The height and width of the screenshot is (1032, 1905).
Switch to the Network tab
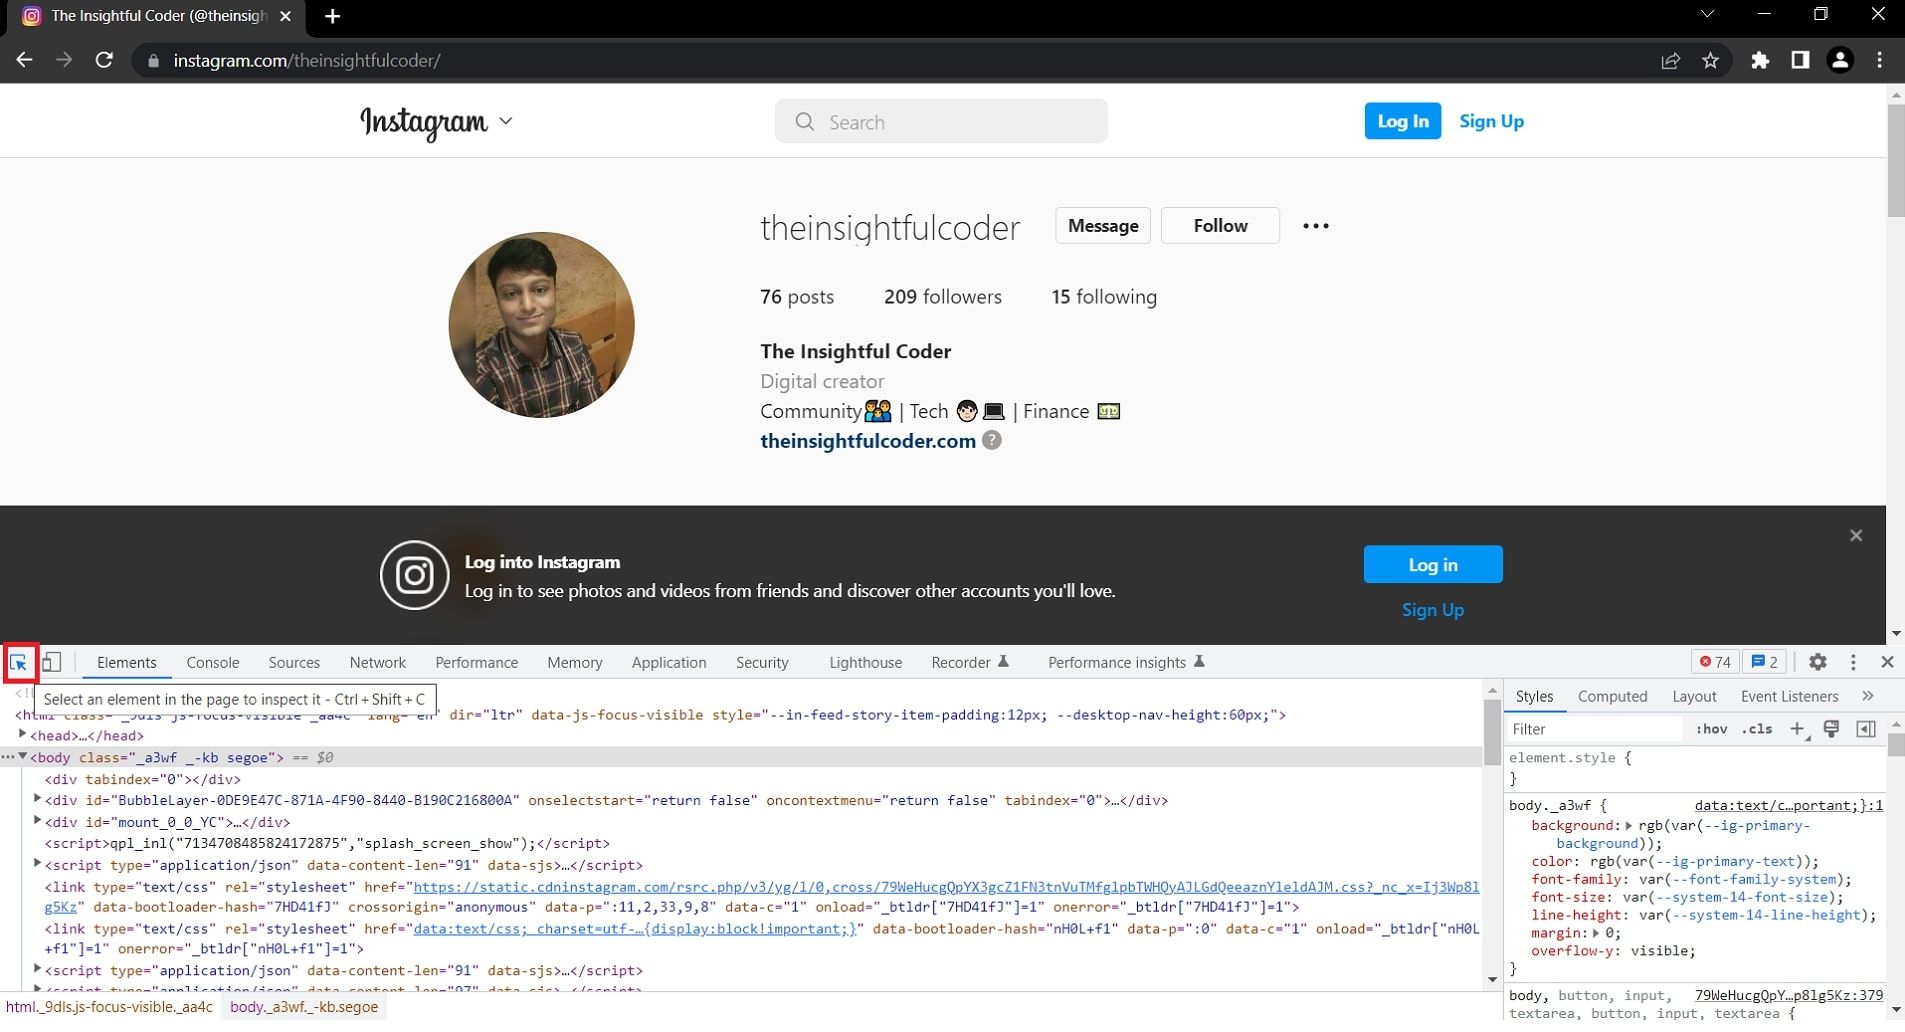pos(377,662)
